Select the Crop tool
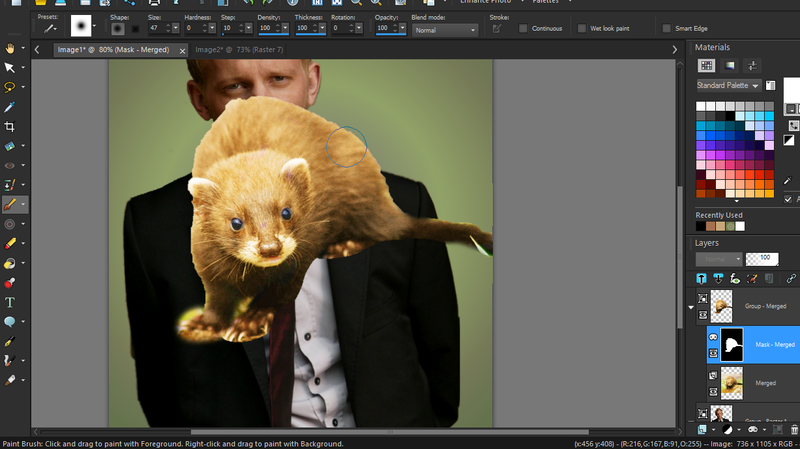This screenshot has width=800, height=449. tap(10, 127)
